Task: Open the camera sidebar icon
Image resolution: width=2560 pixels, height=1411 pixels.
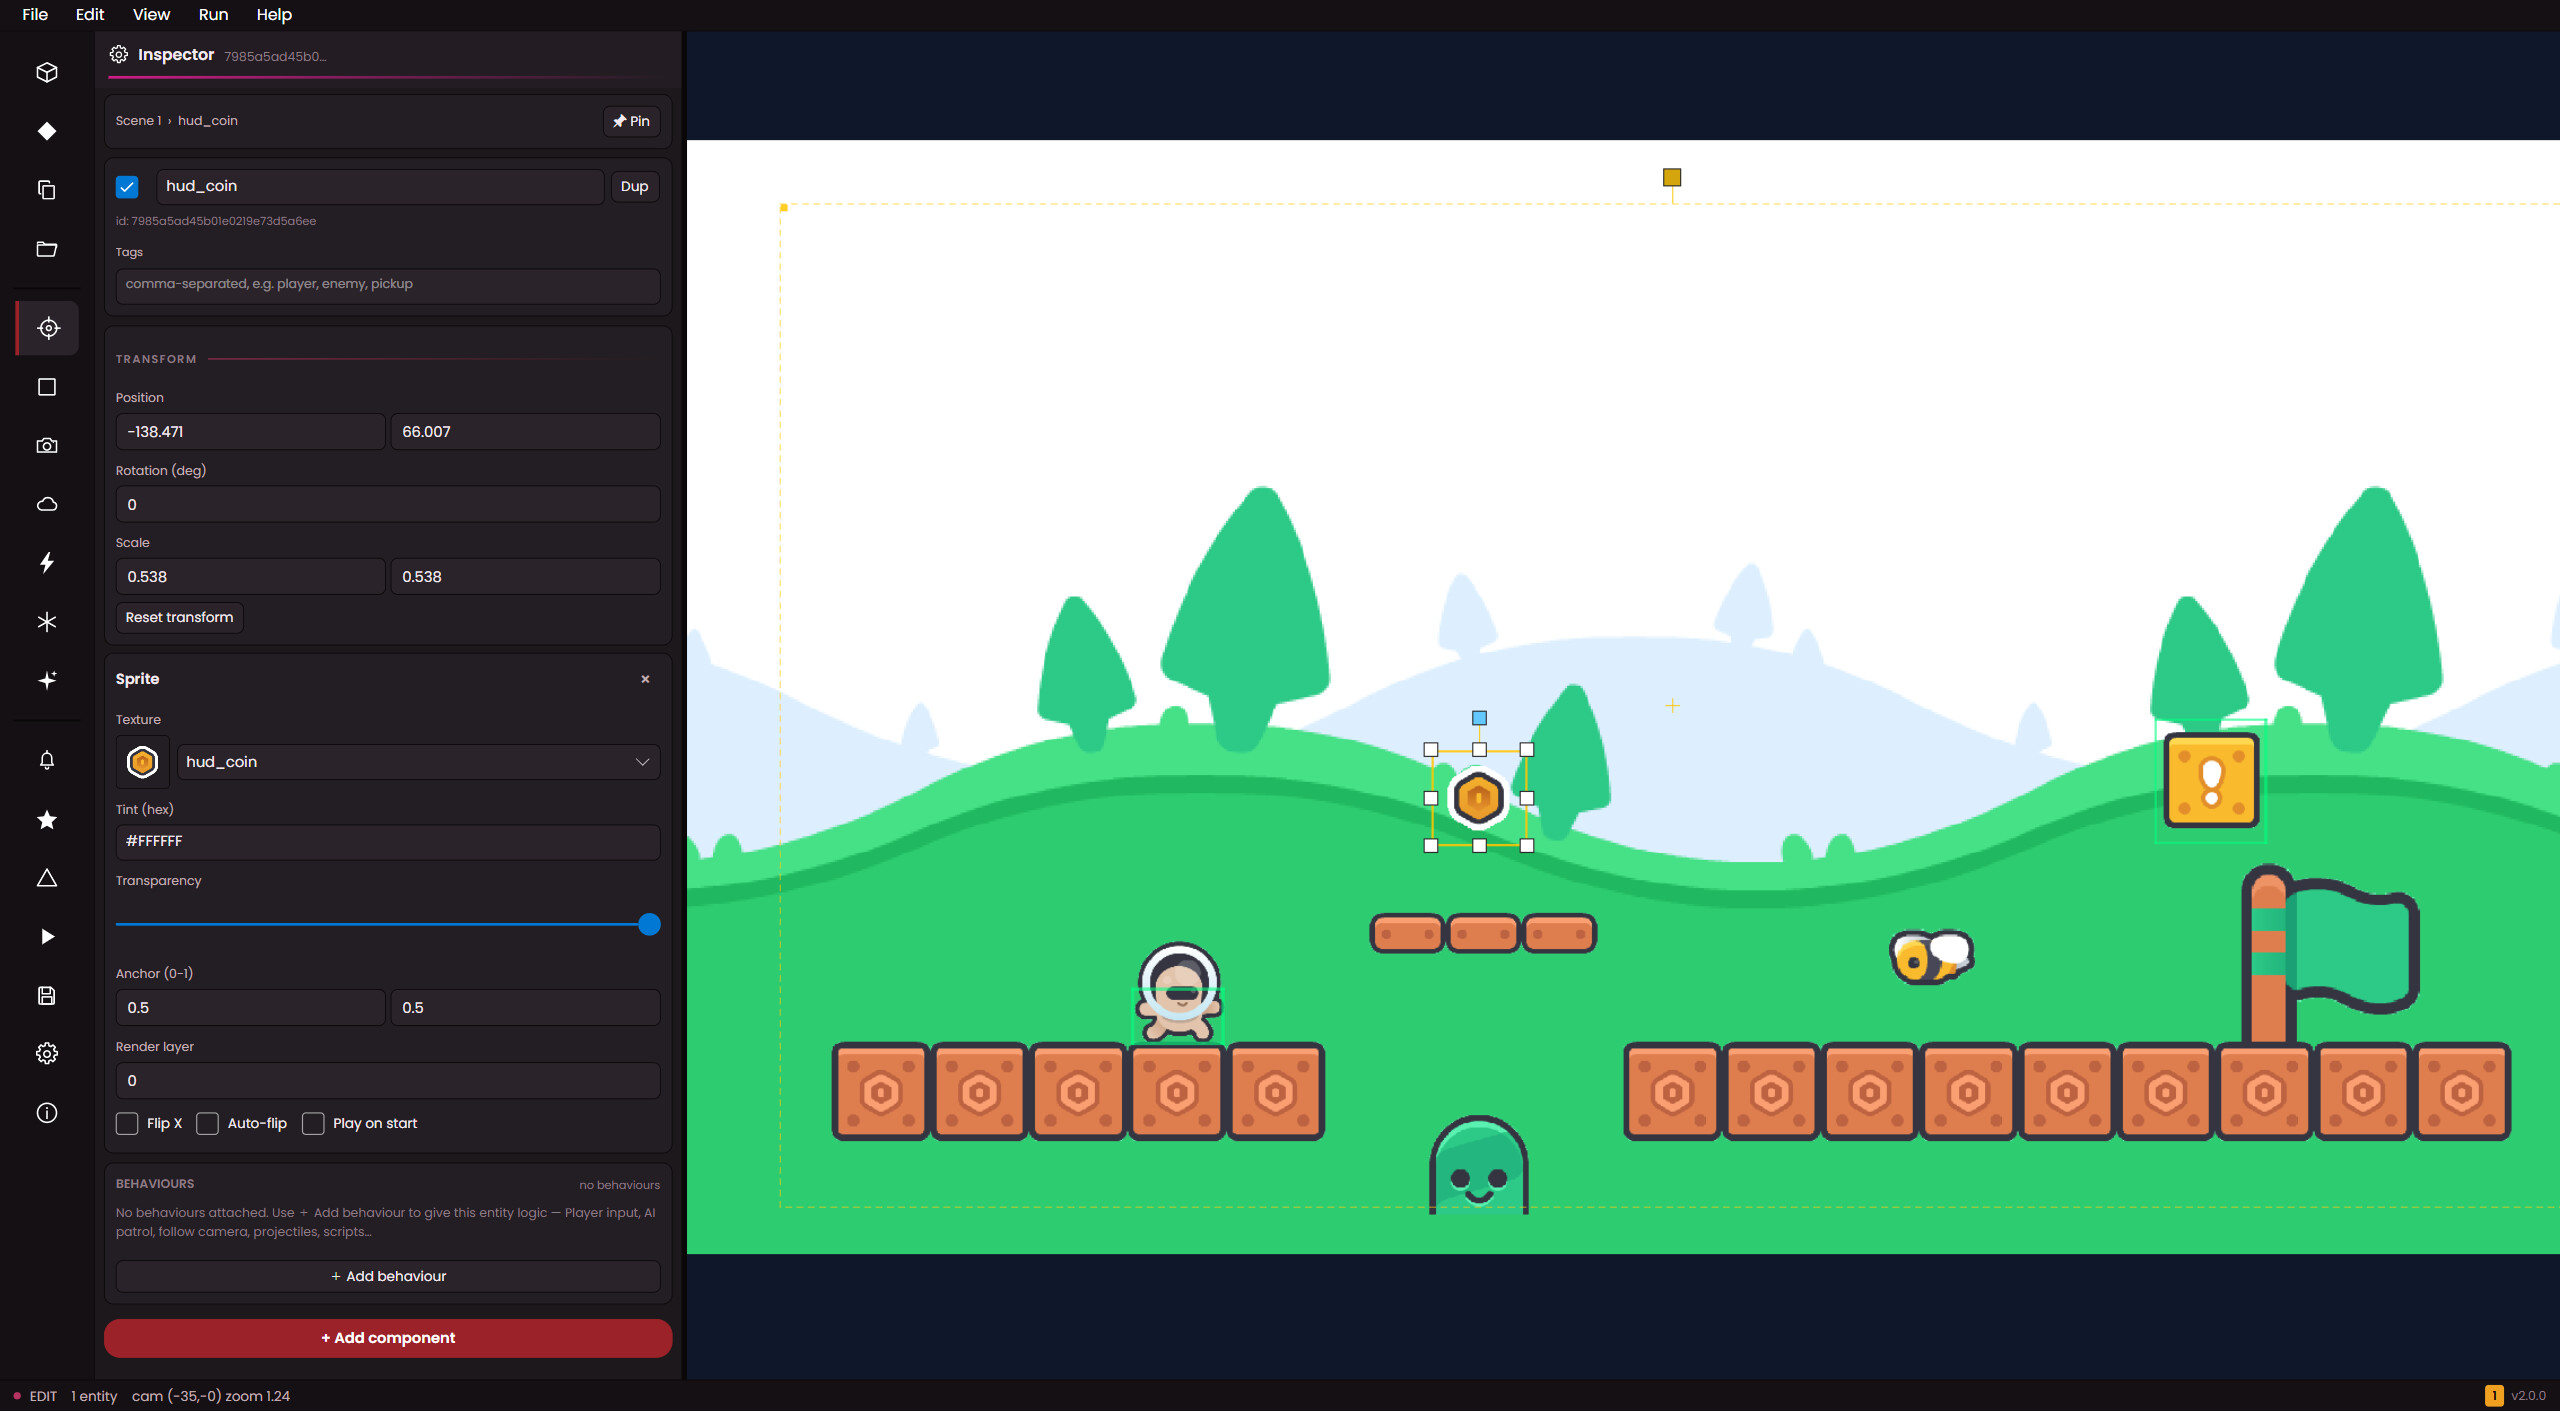Action: 47,445
